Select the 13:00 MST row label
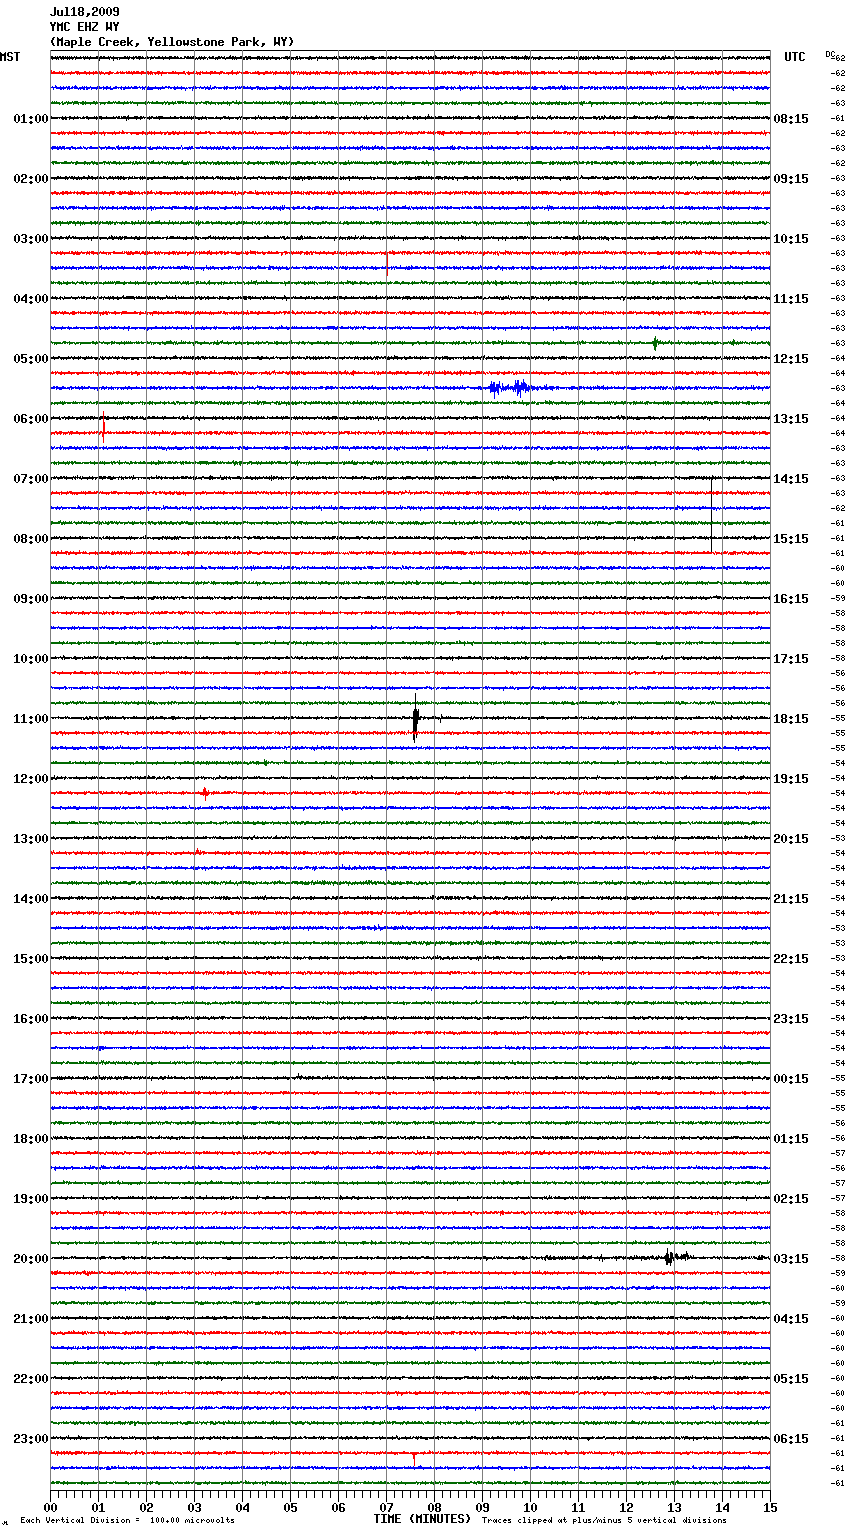 pos(31,839)
